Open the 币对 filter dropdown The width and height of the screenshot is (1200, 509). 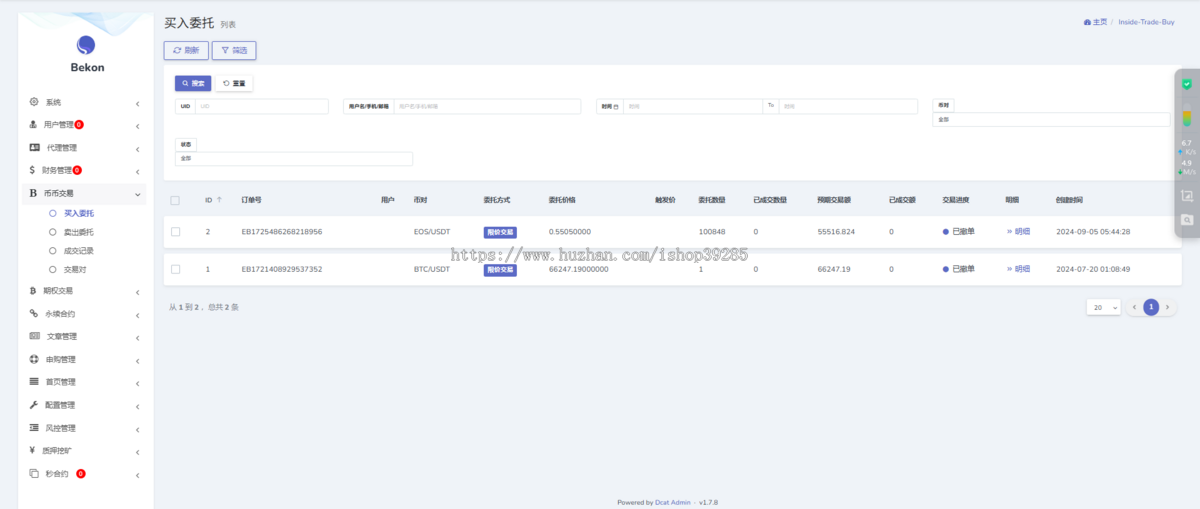pyautogui.click(x=1051, y=119)
